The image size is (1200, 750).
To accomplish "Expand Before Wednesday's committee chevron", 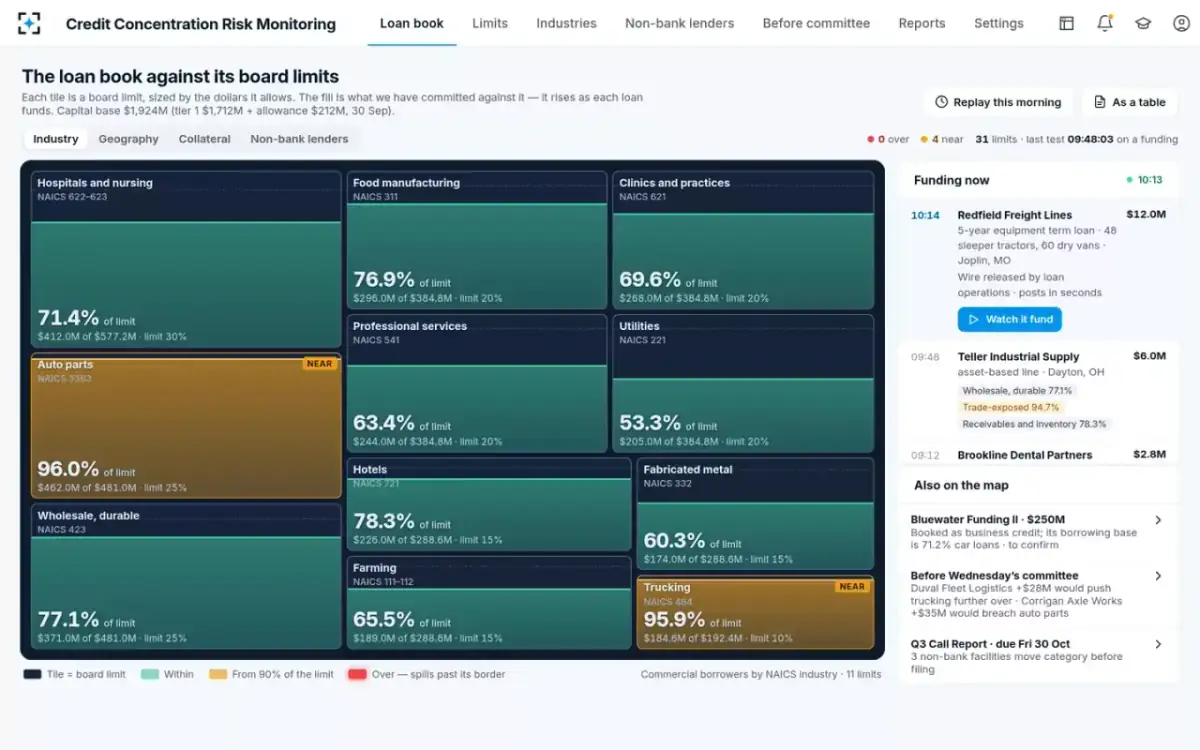I will 1158,576.
